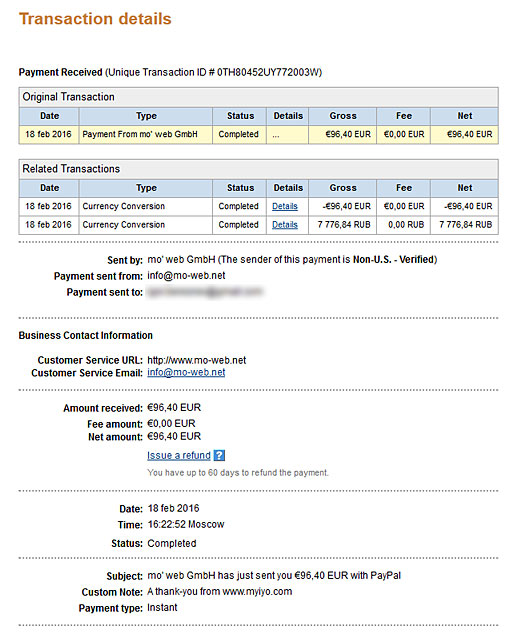Click the 7 776,84 RUB net amount cell
This screenshot has height=632, width=520.
tap(465, 225)
